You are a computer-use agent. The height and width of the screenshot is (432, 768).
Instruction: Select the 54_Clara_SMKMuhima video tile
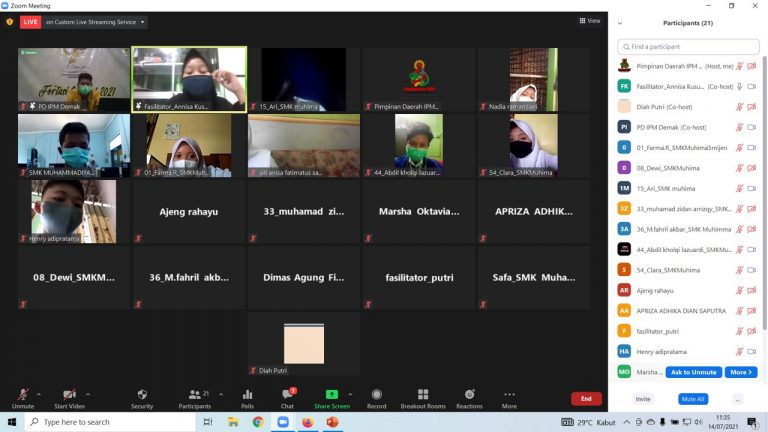coord(533,145)
